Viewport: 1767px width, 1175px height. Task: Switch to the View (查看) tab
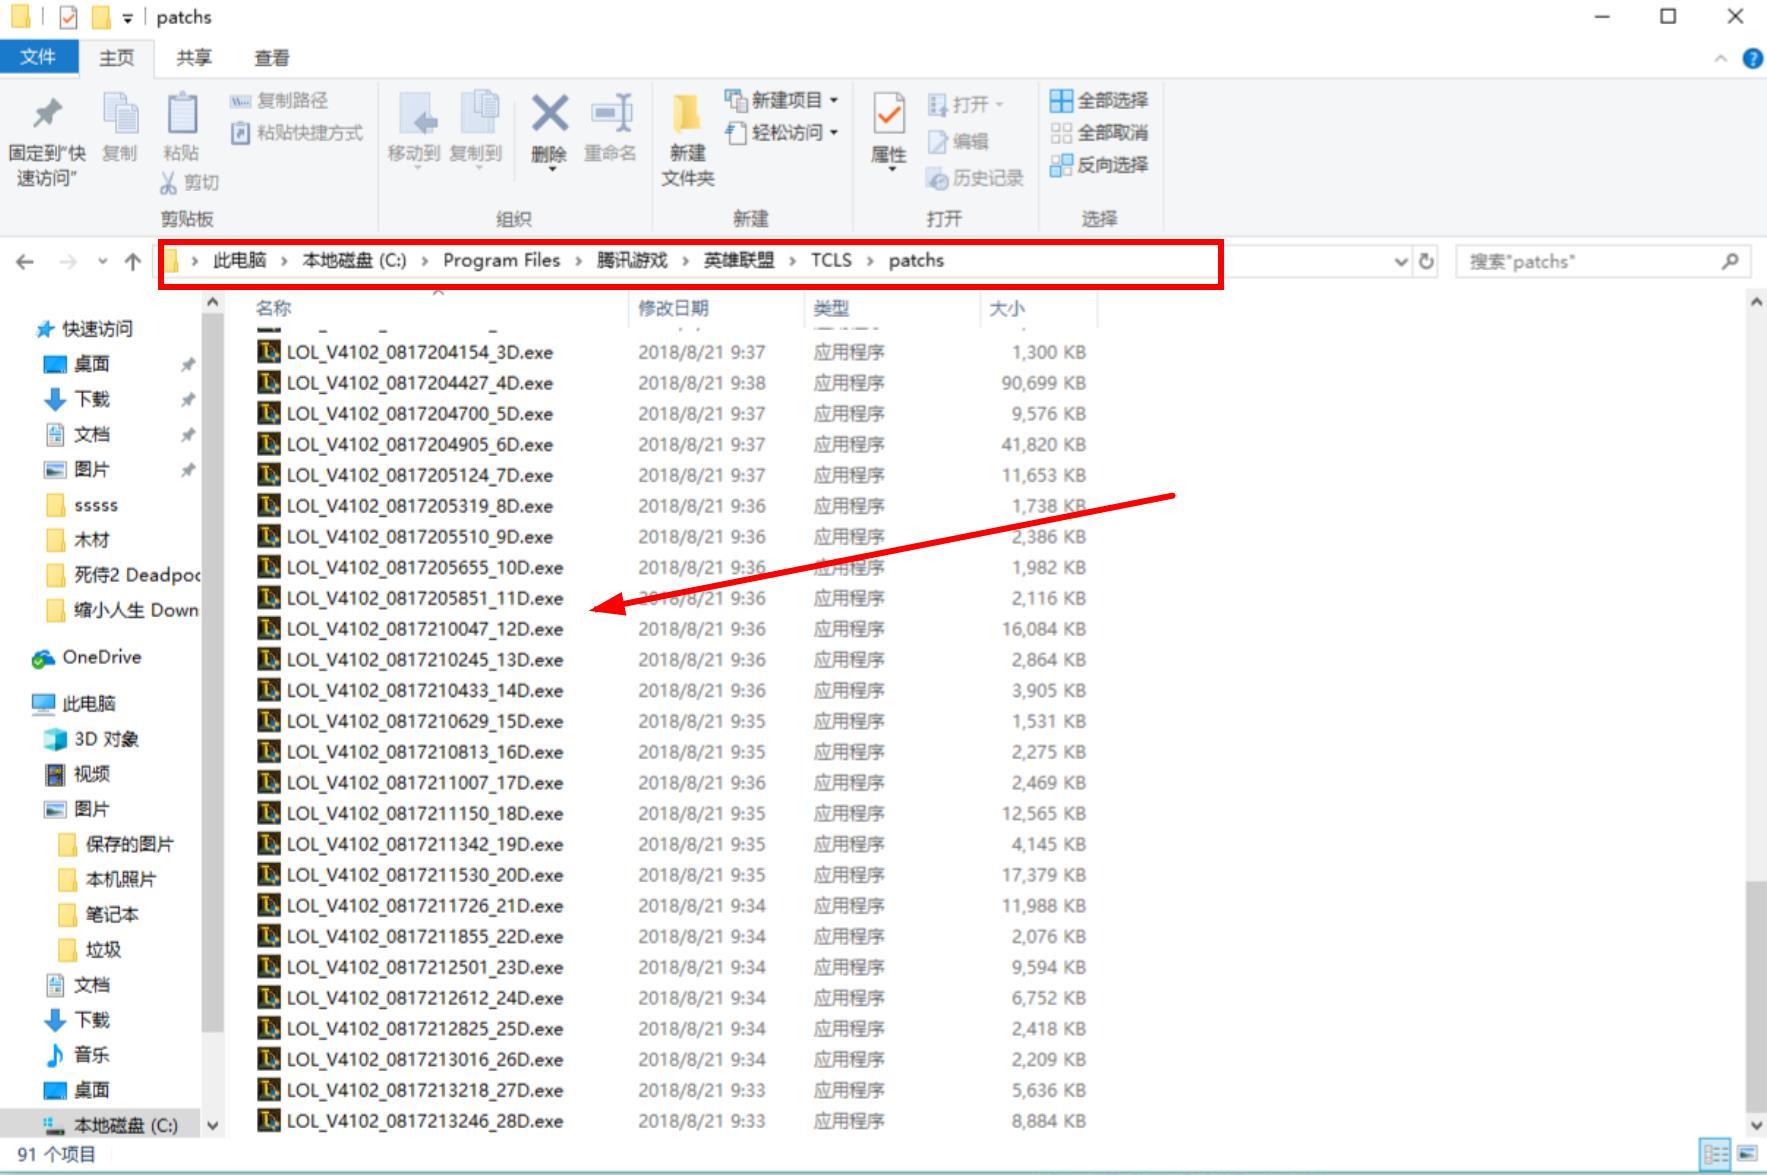pyautogui.click(x=271, y=57)
